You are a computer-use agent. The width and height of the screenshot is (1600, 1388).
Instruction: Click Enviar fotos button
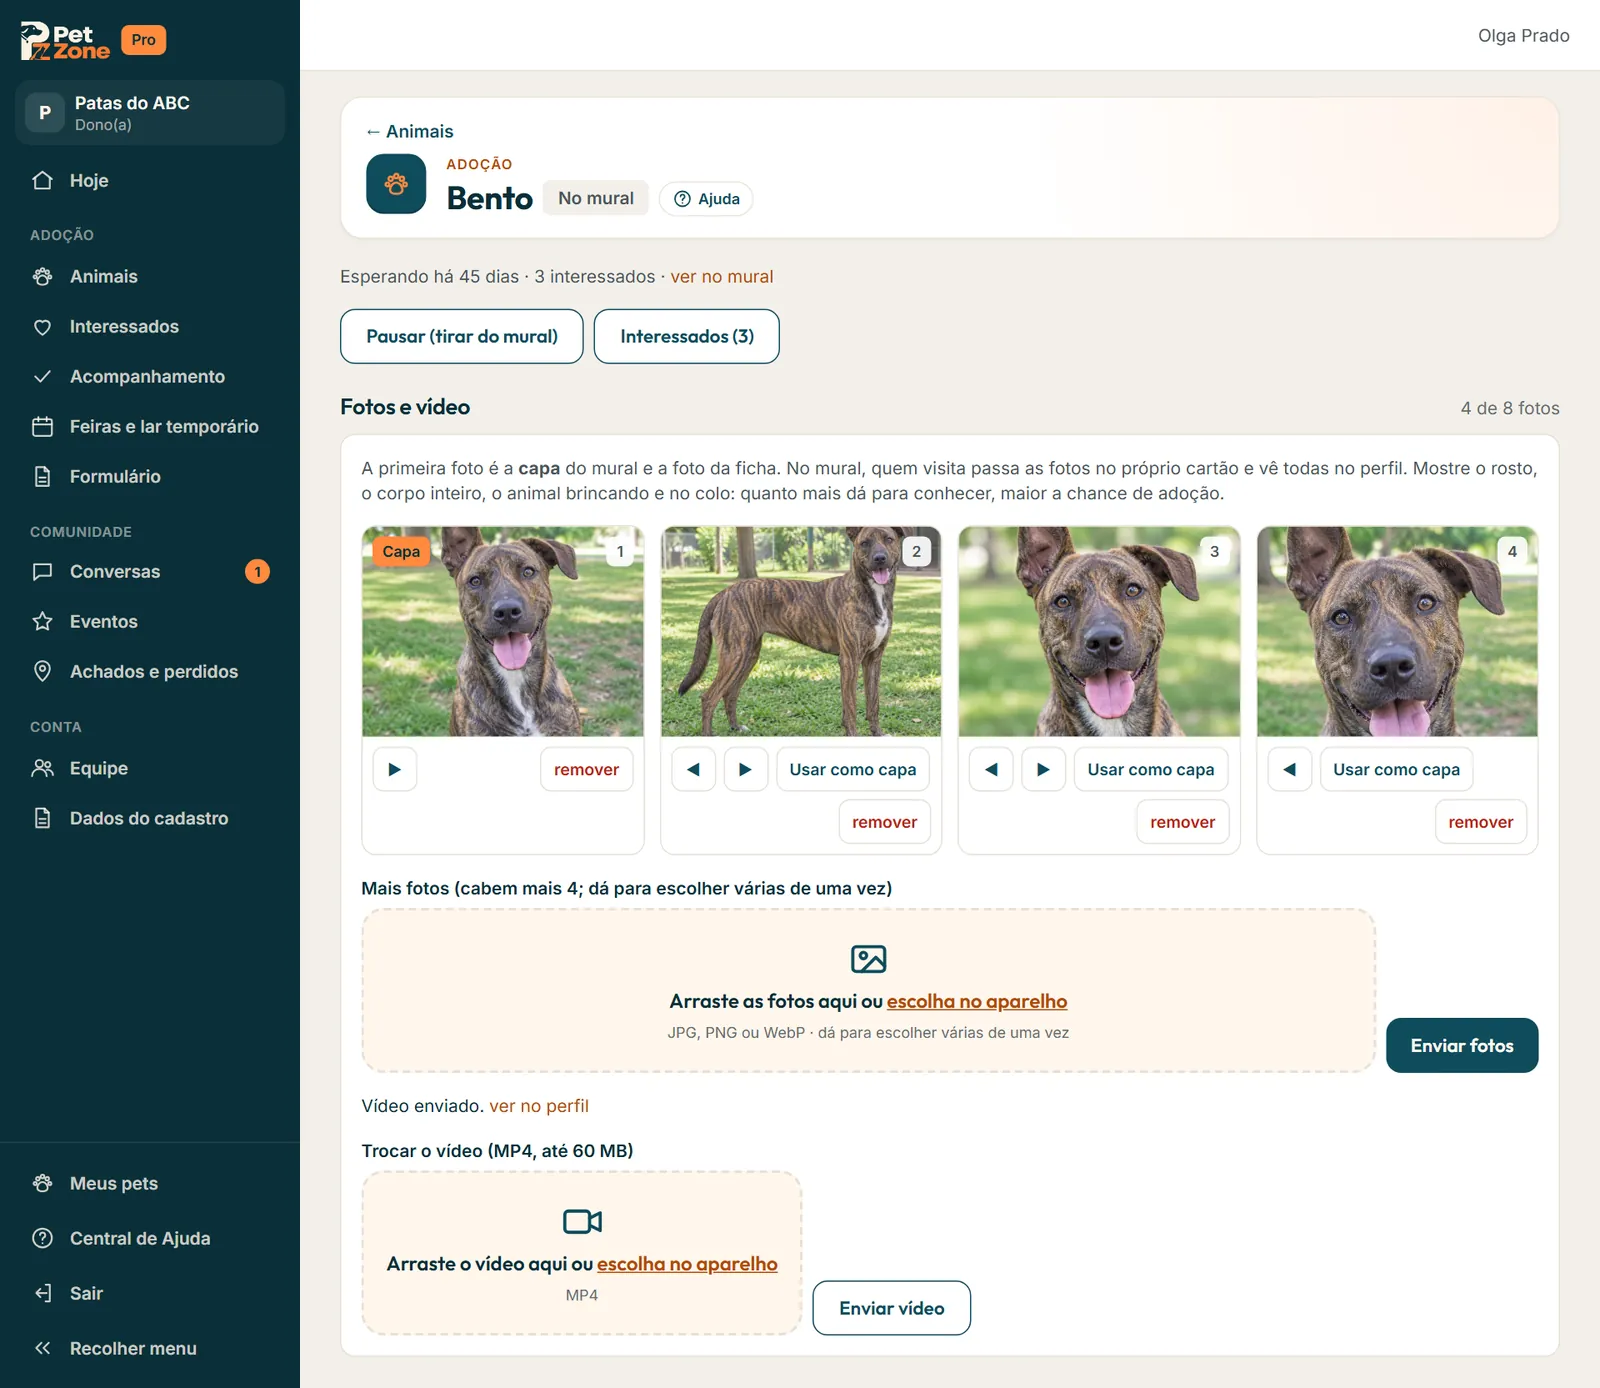(x=1462, y=1045)
